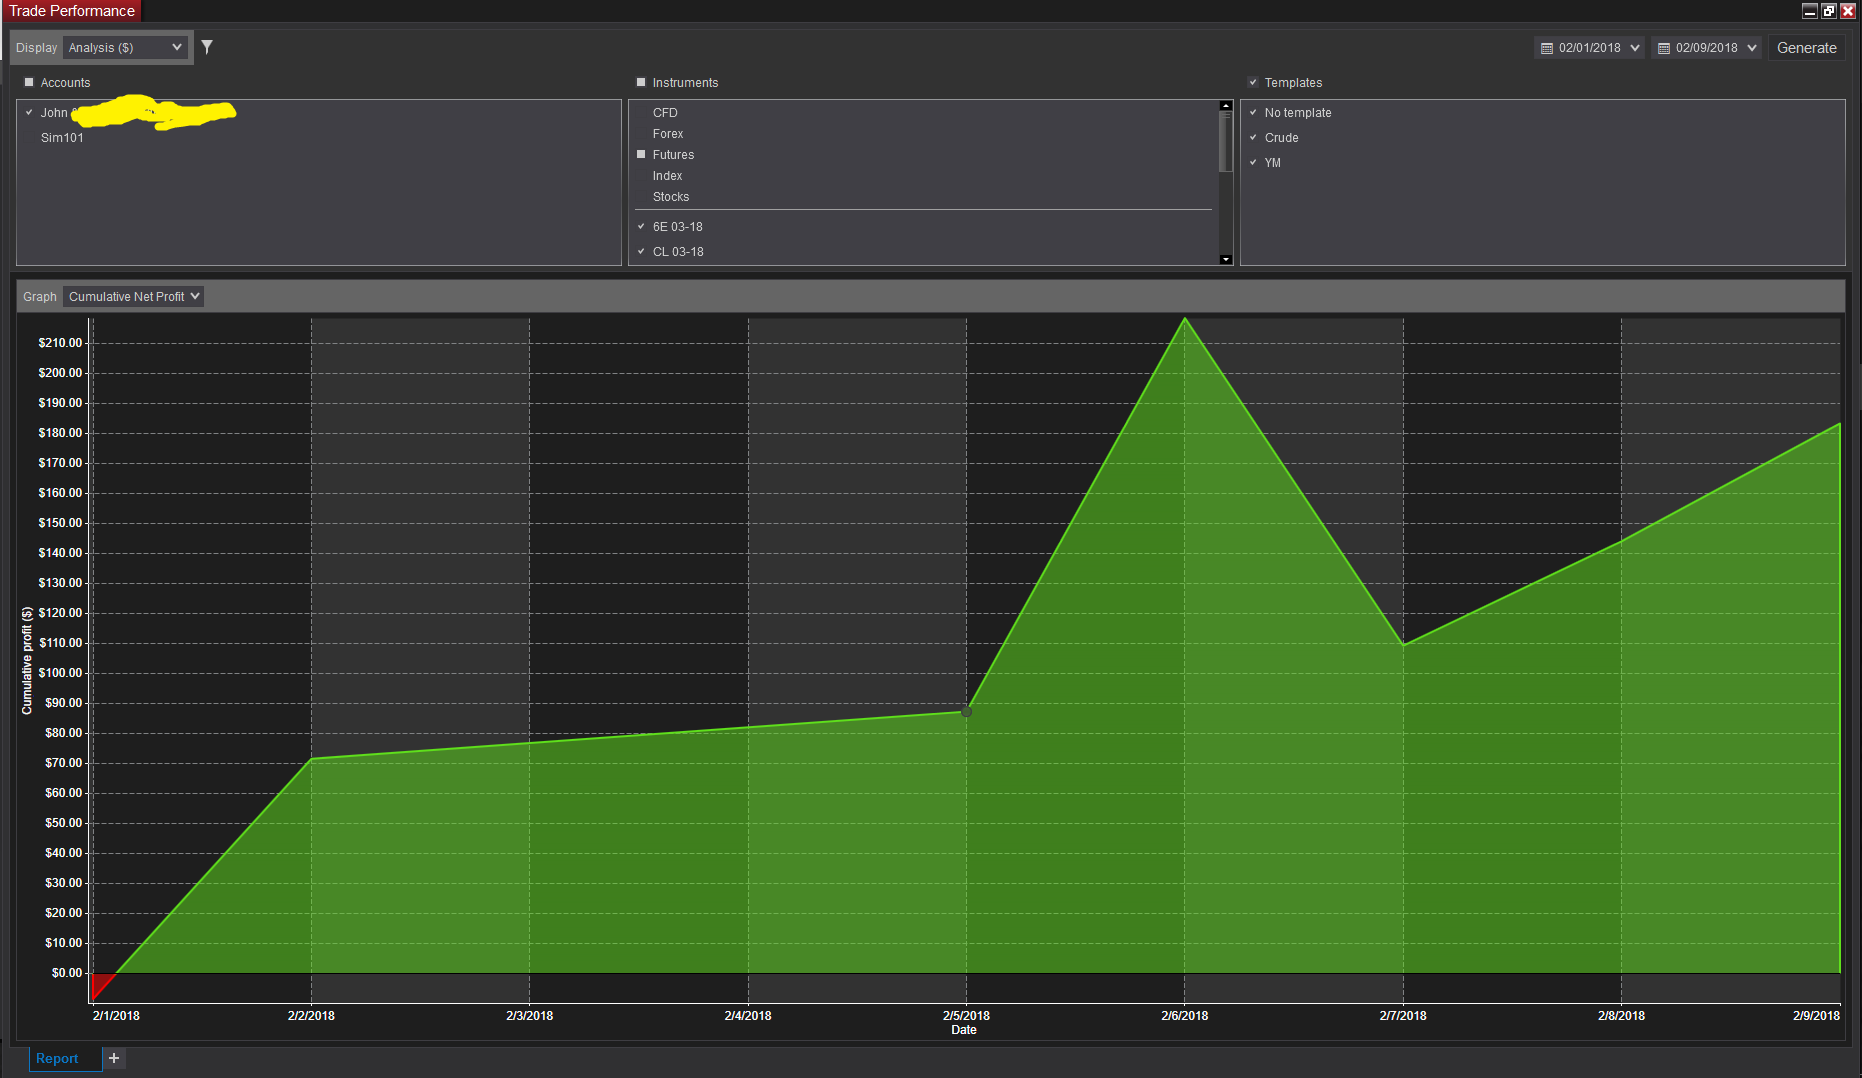Click instruments list scroll down arrow
Viewport: 1862px width, 1078px height.
pos(1226,259)
